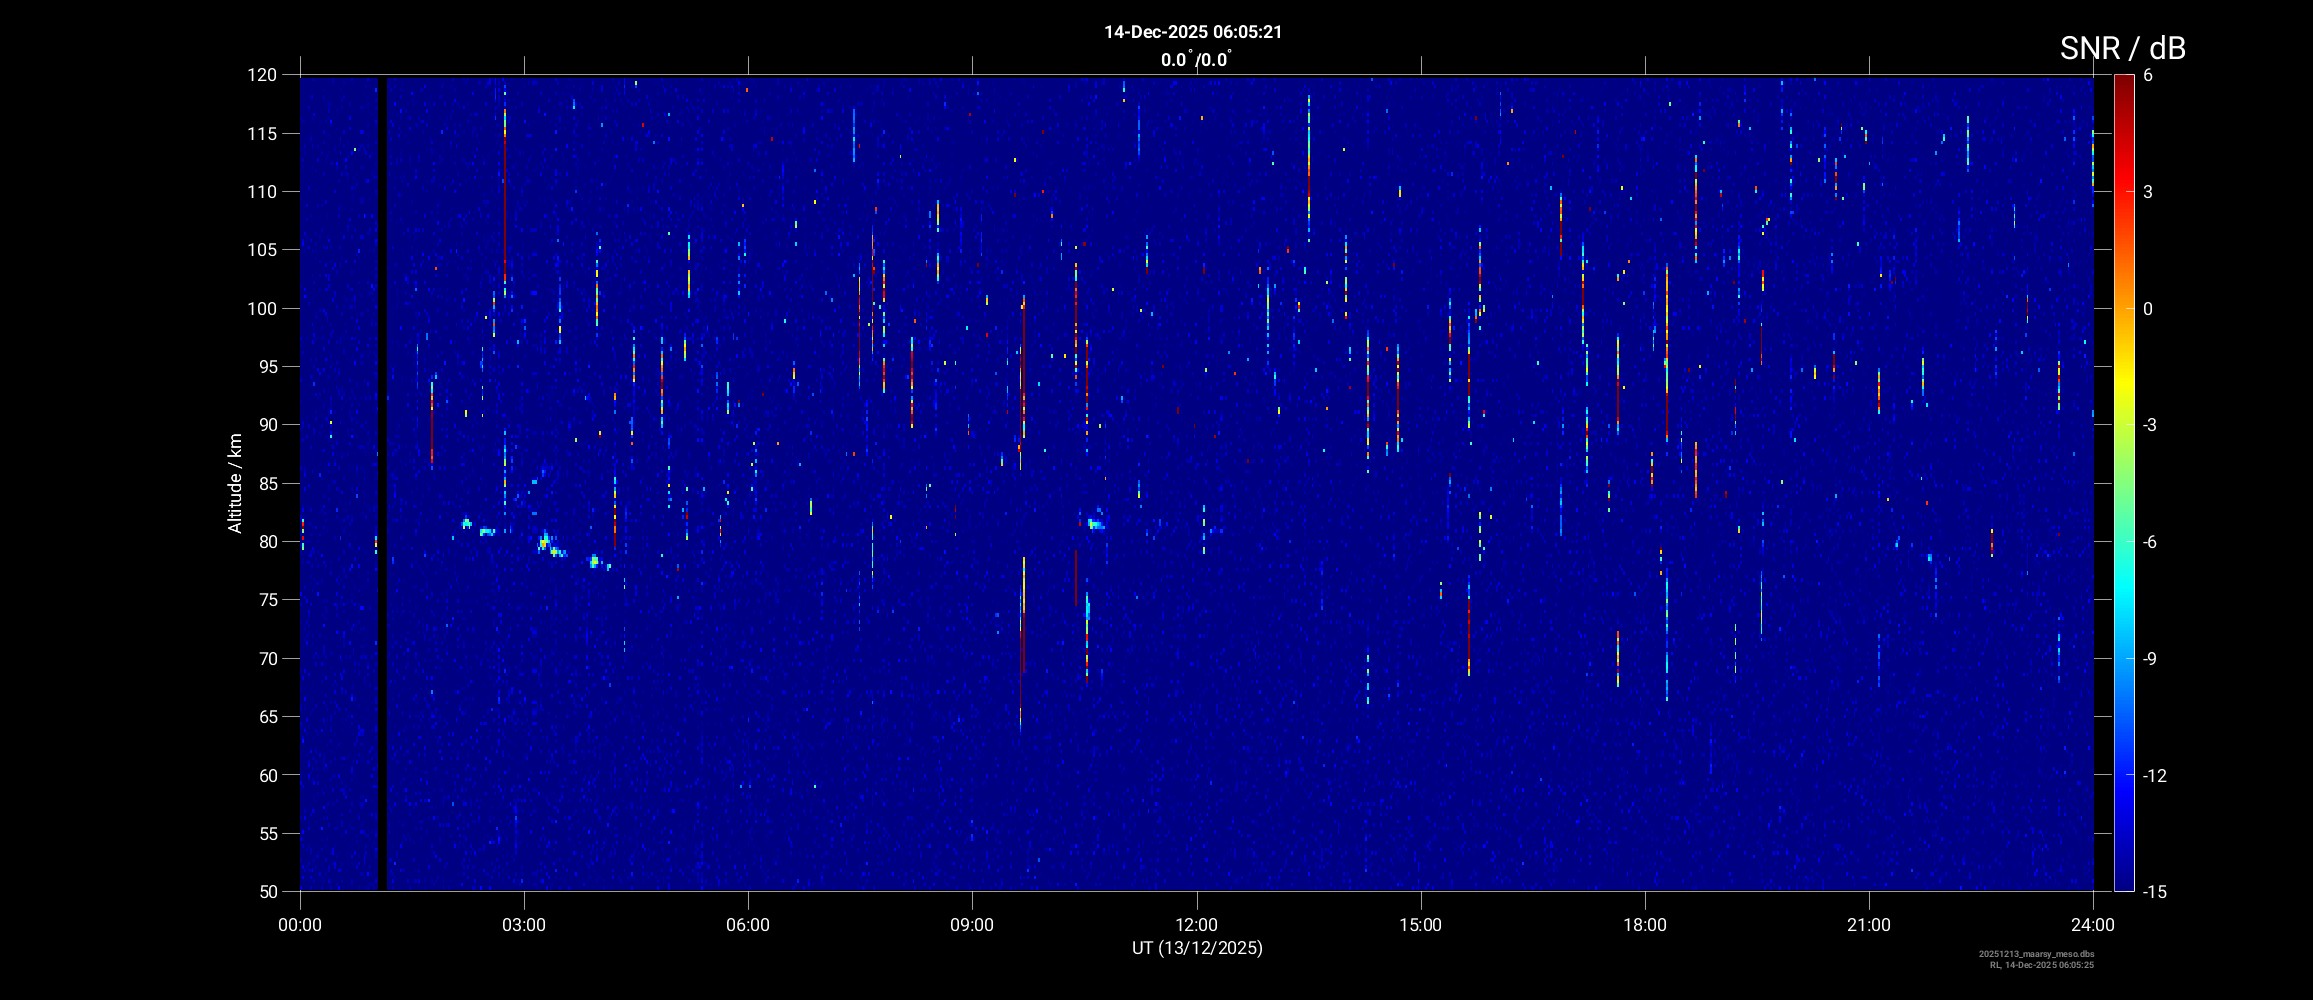The image size is (2313, 1000).
Task: Click the black data gap stripe after 01:00
Action: 382,480
